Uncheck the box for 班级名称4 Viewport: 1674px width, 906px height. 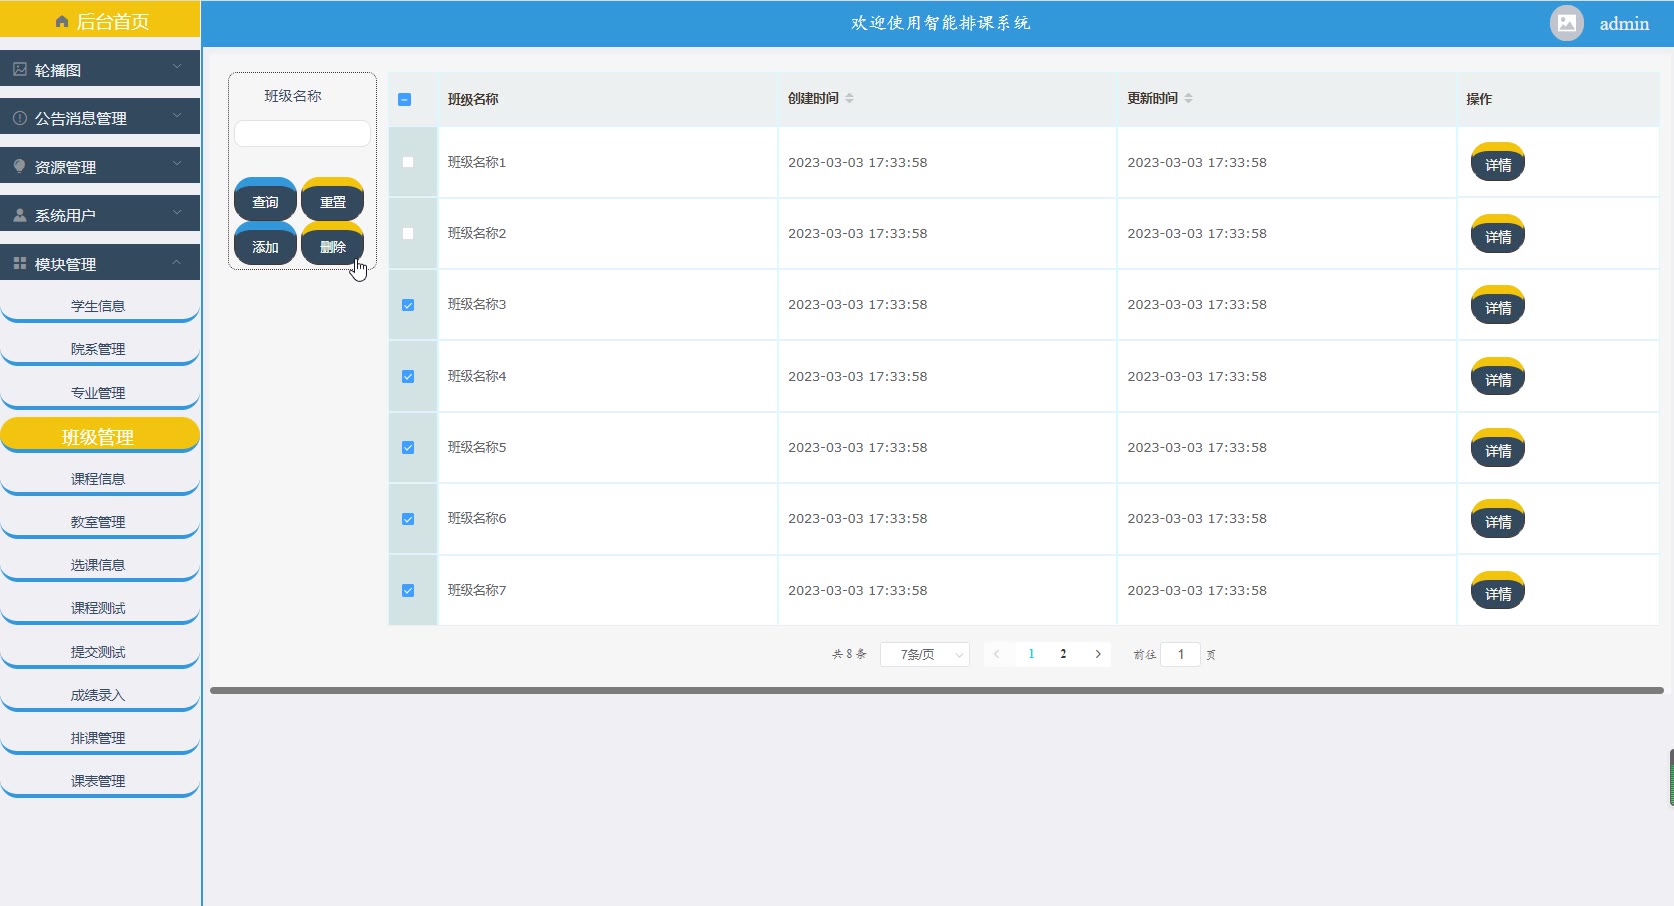[408, 377]
